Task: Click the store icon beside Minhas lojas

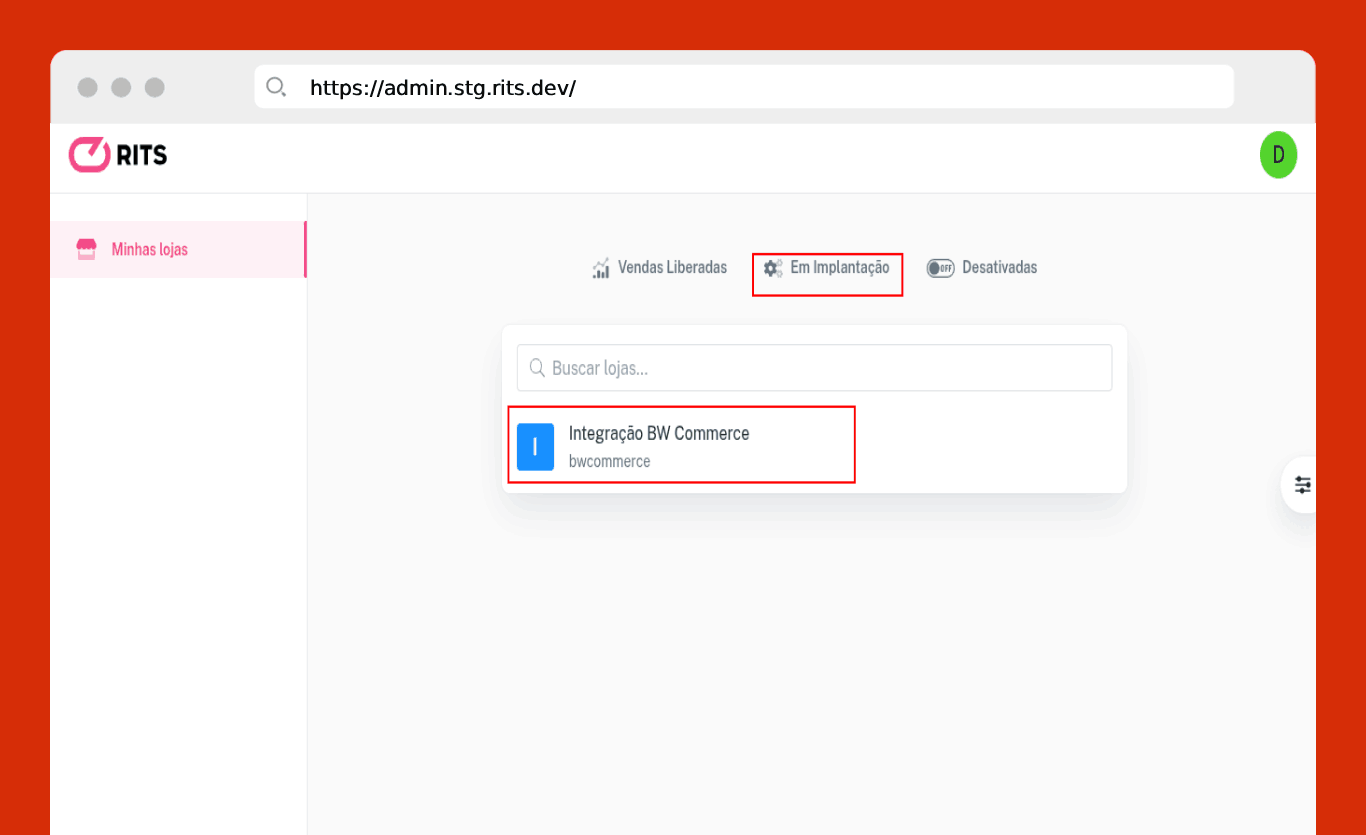Action: tap(87, 249)
